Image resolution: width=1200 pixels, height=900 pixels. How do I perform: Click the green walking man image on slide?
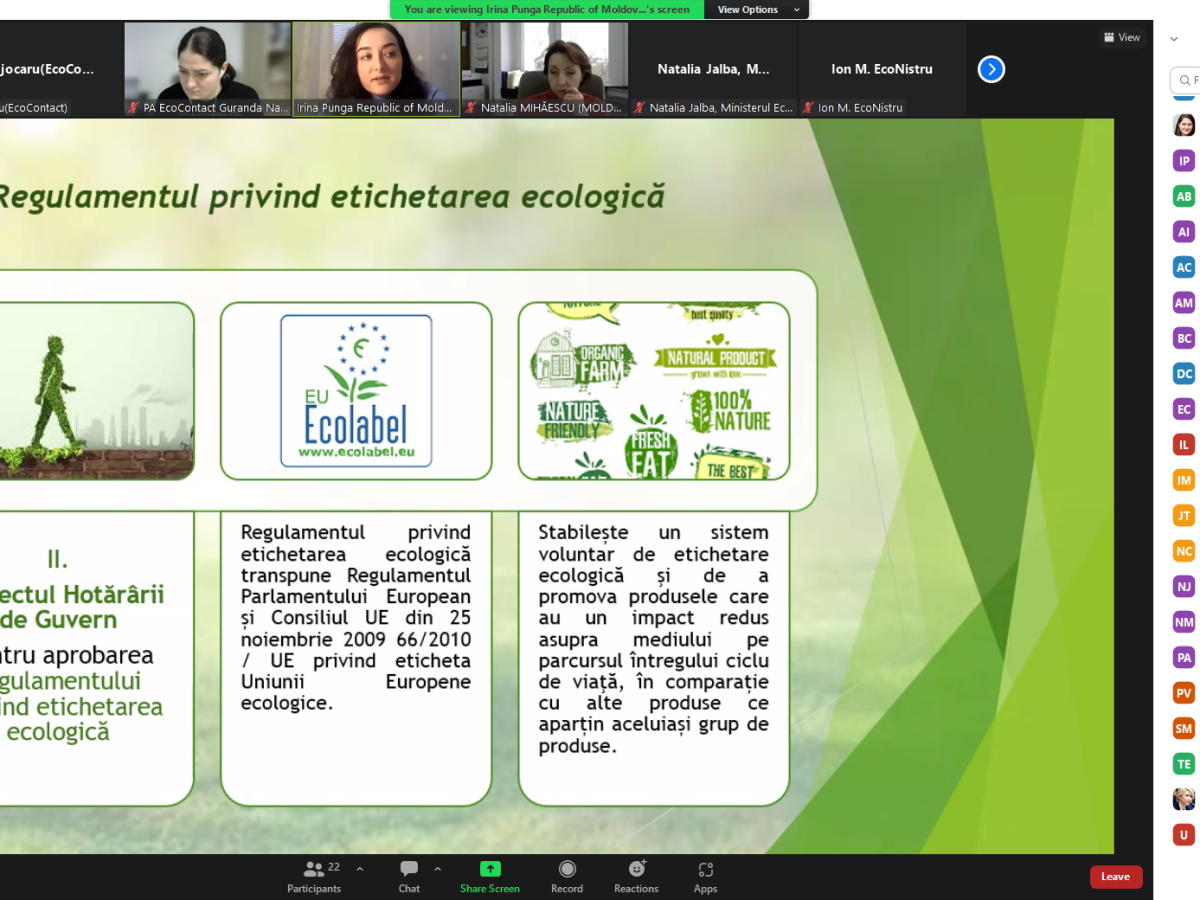pyautogui.click(x=97, y=391)
